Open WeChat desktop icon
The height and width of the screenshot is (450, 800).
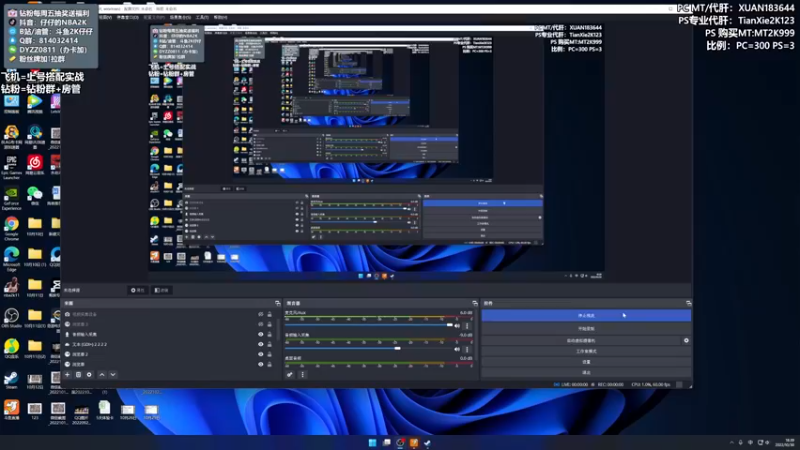click(x=35, y=195)
